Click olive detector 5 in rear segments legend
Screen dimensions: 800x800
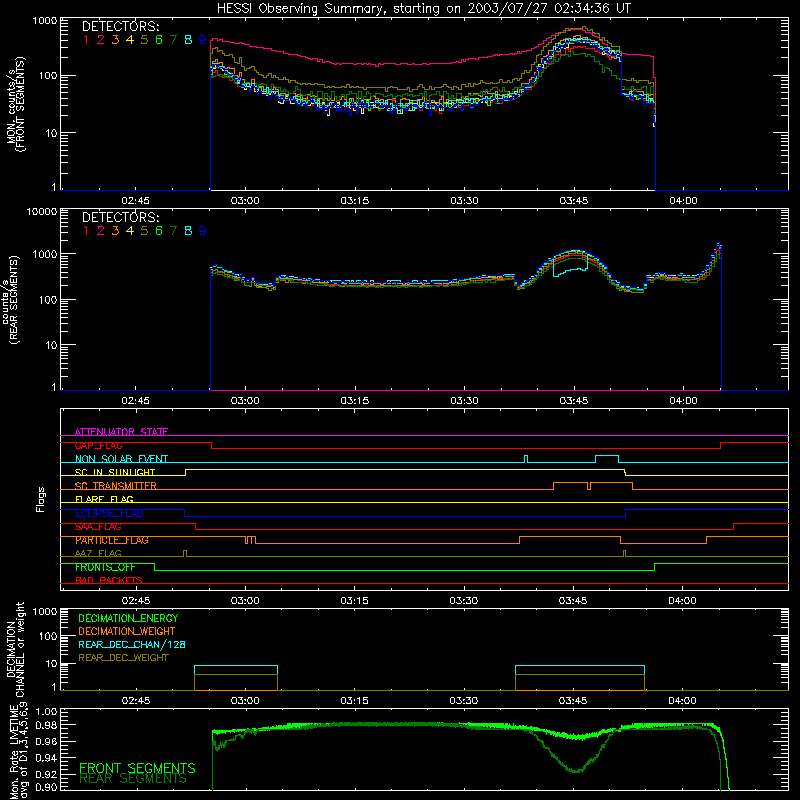144,231
